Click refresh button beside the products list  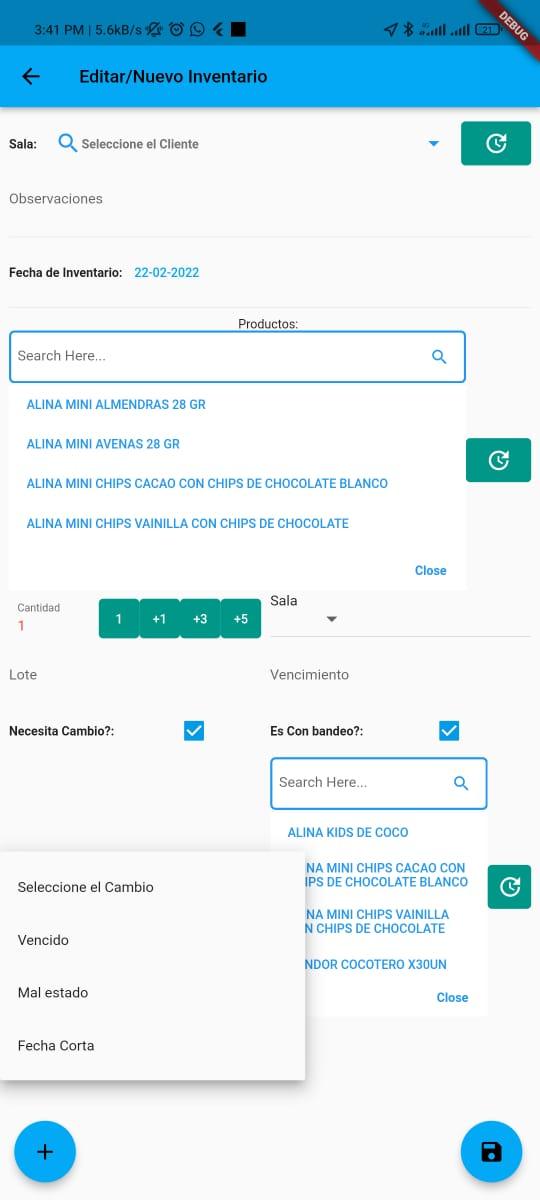pos(498,460)
